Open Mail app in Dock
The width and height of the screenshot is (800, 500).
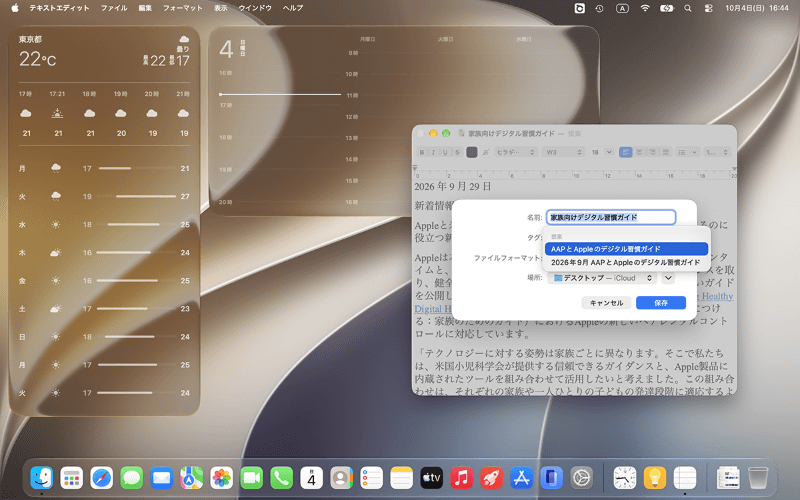tap(162, 478)
